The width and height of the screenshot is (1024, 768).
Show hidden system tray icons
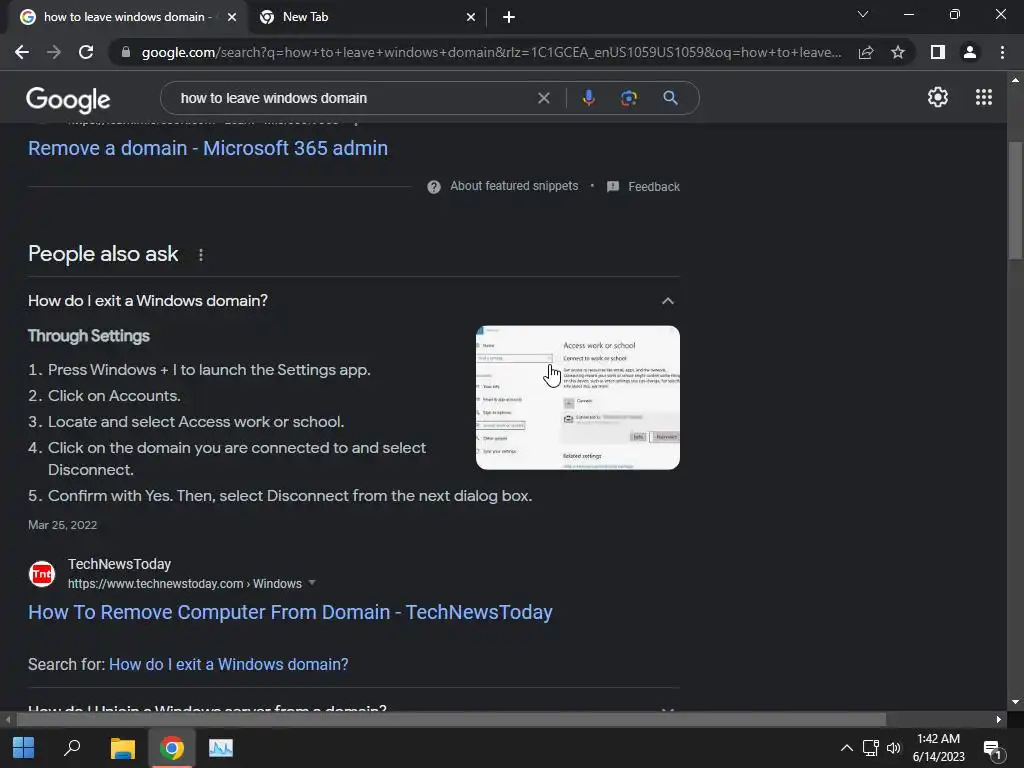[846, 748]
